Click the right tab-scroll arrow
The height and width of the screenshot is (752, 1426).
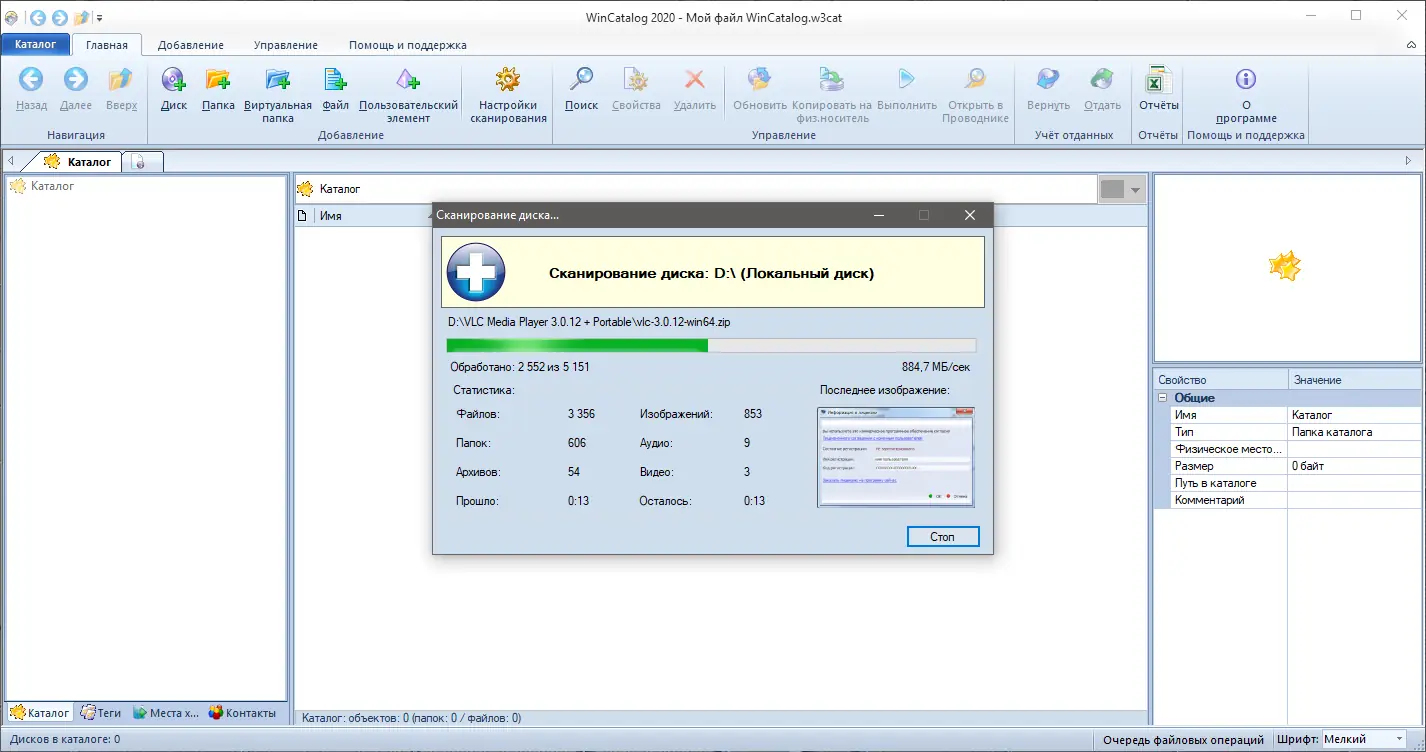tap(1409, 161)
